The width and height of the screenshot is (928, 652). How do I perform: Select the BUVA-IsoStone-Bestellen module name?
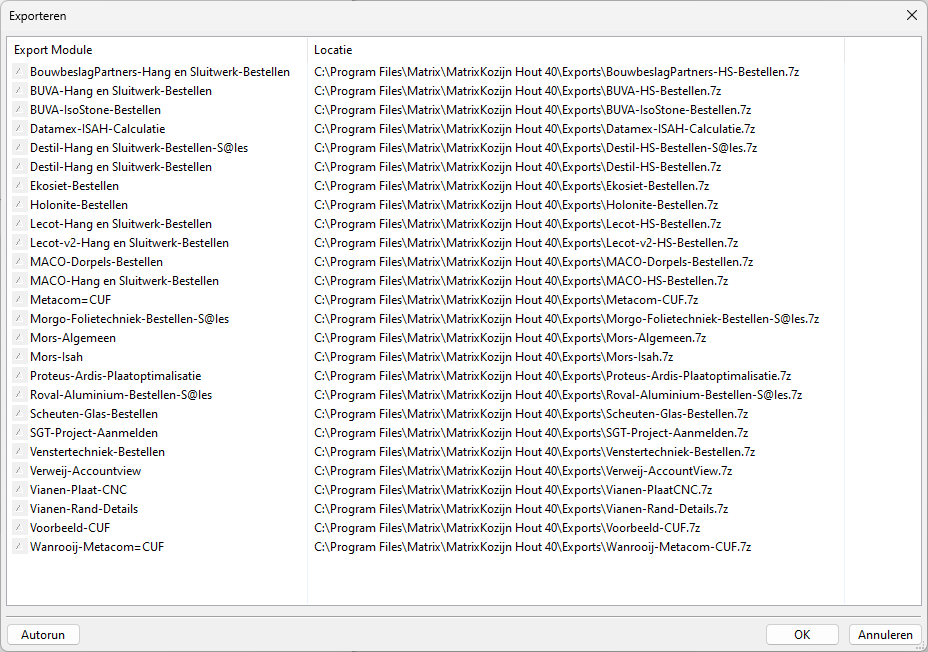click(95, 109)
